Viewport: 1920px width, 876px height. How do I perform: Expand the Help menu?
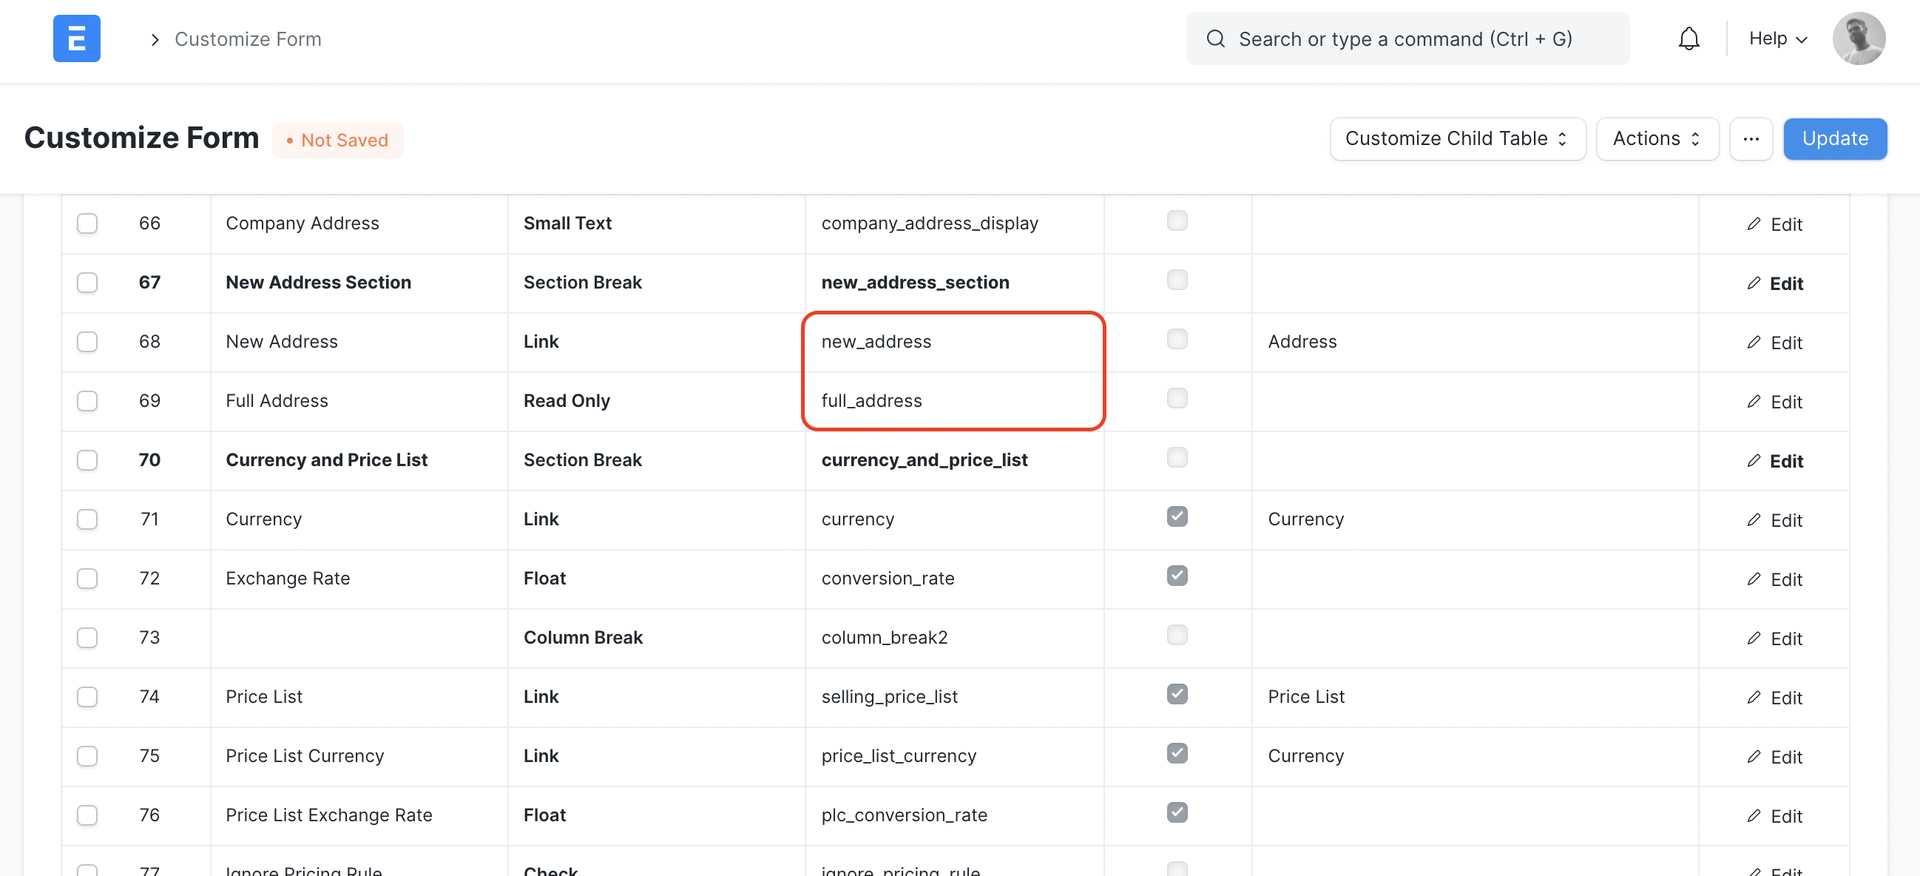click(x=1777, y=39)
